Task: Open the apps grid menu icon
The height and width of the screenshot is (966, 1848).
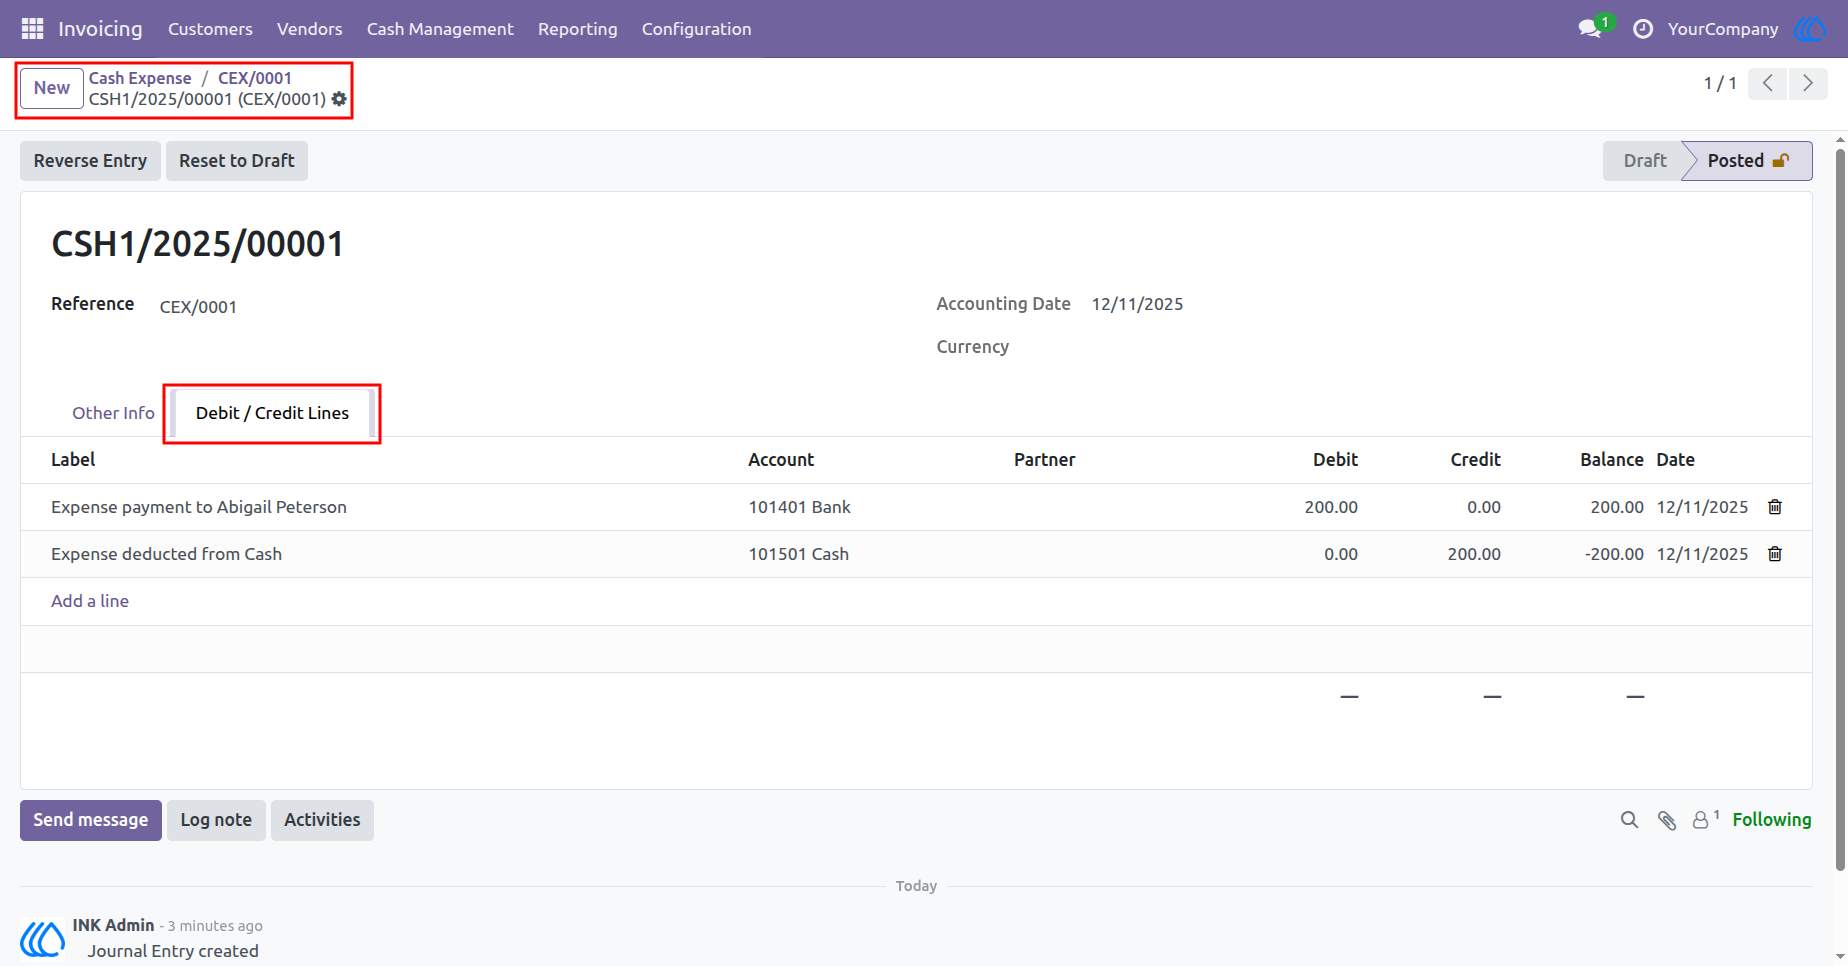Action: (32, 29)
